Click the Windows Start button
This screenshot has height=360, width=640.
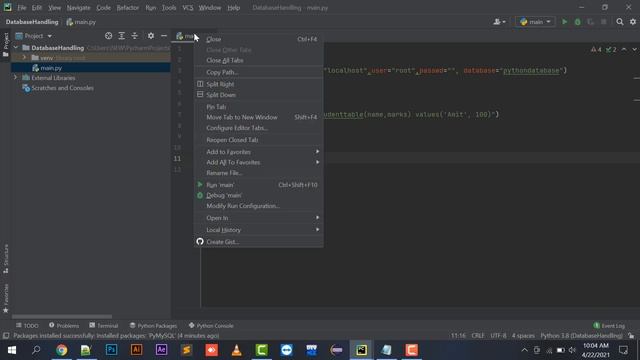[11, 350]
